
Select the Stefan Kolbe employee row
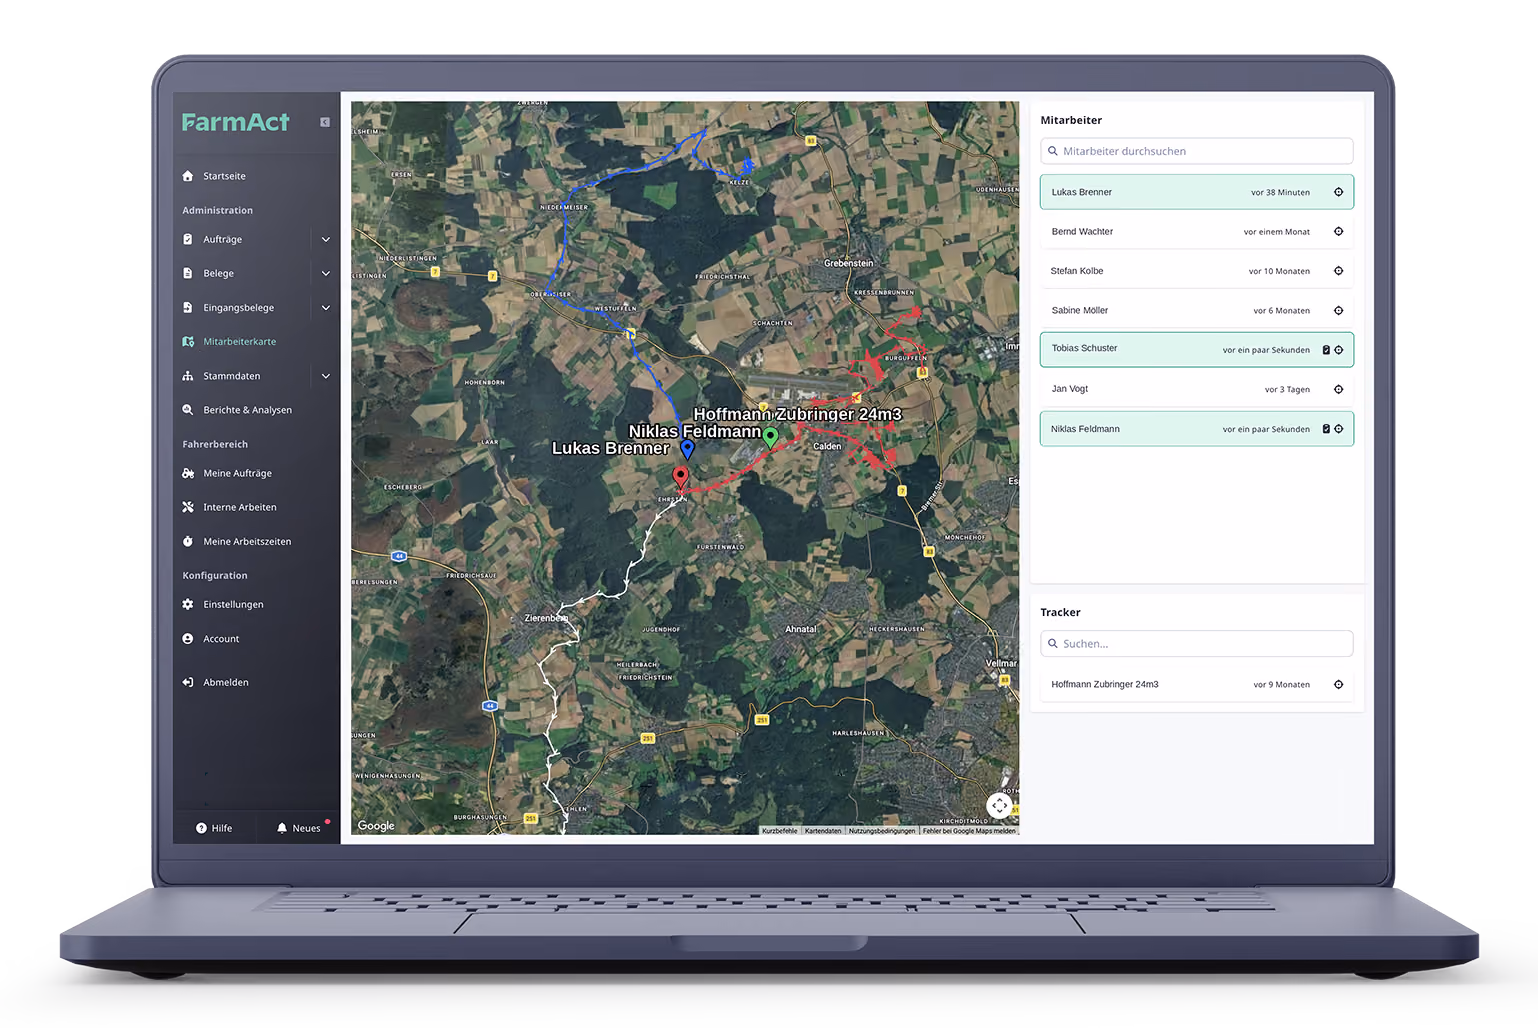[x=1196, y=272]
